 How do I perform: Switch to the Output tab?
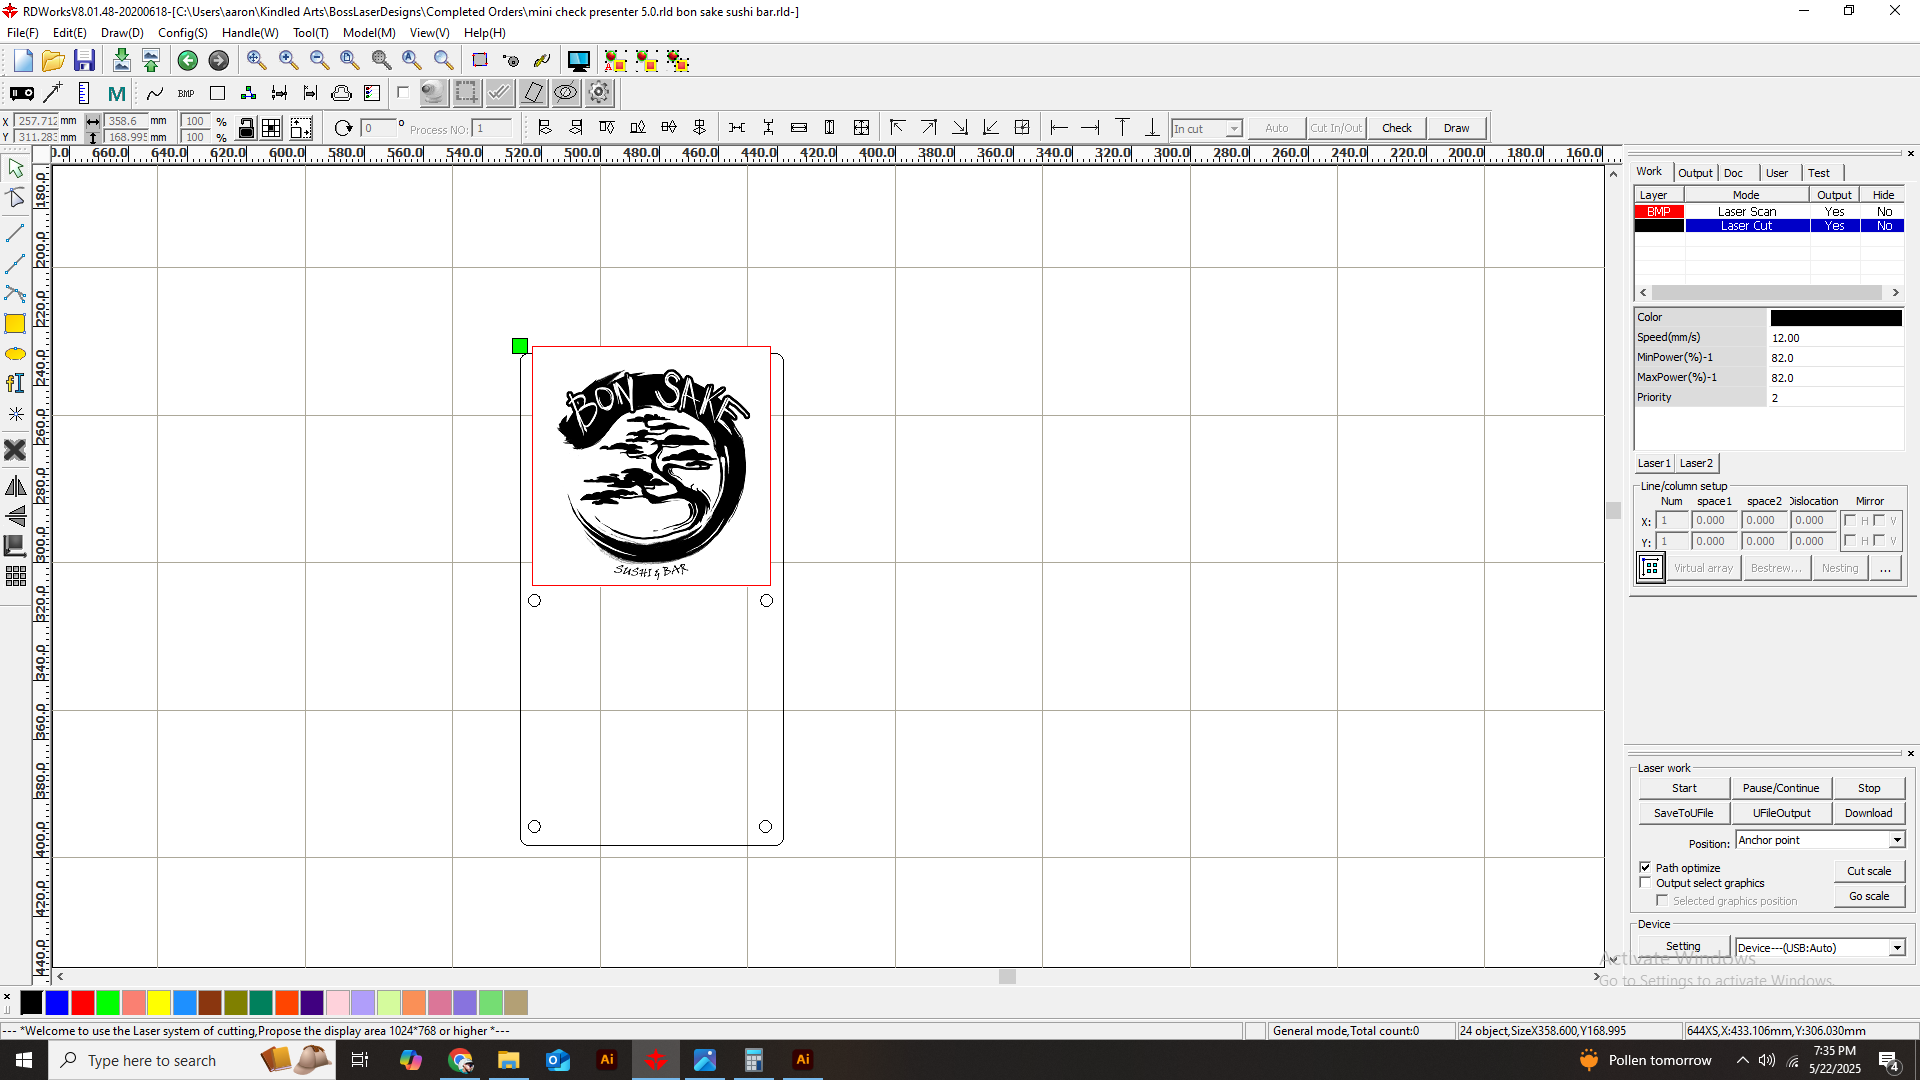1695,173
